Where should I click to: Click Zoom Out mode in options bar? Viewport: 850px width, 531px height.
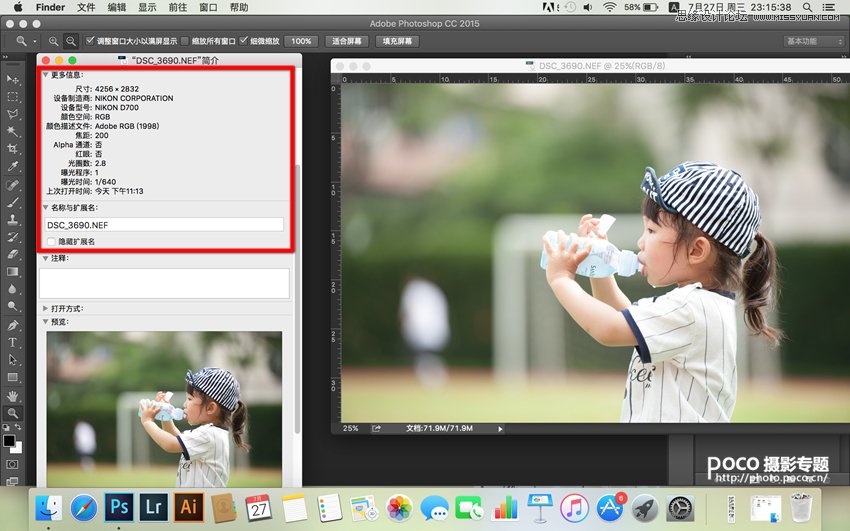pyautogui.click(x=70, y=41)
